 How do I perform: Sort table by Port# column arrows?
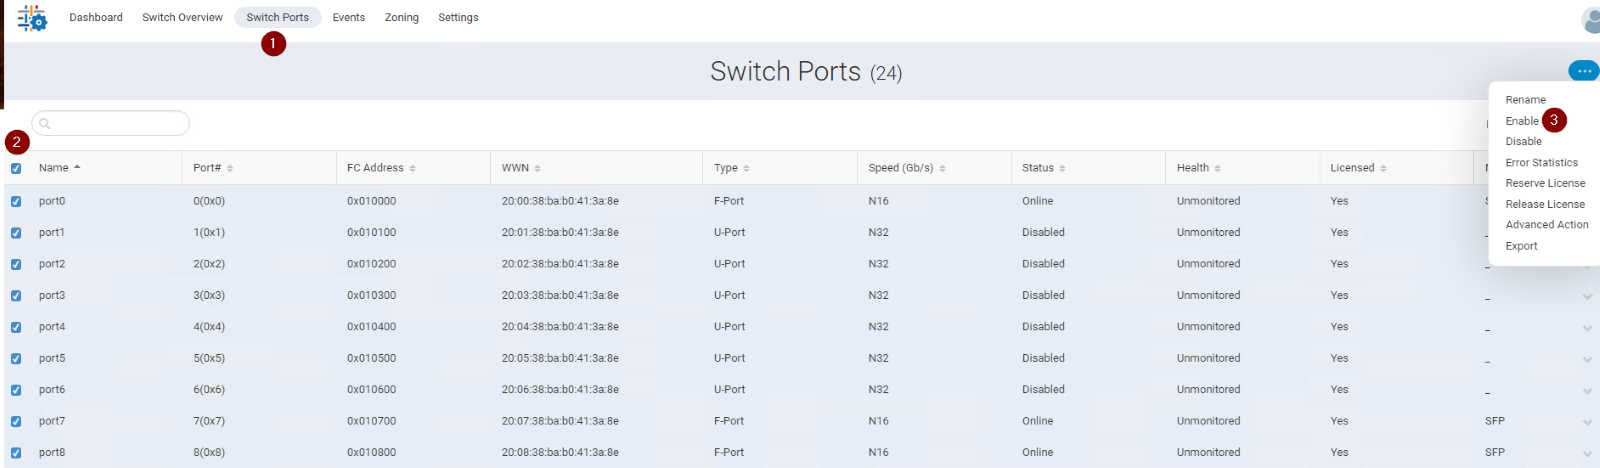coord(230,168)
